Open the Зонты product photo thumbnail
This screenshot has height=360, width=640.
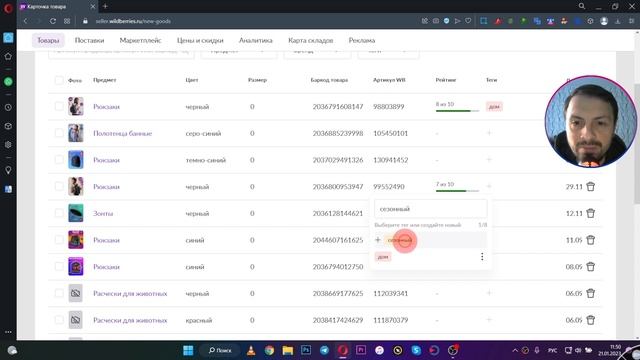click(x=76, y=213)
